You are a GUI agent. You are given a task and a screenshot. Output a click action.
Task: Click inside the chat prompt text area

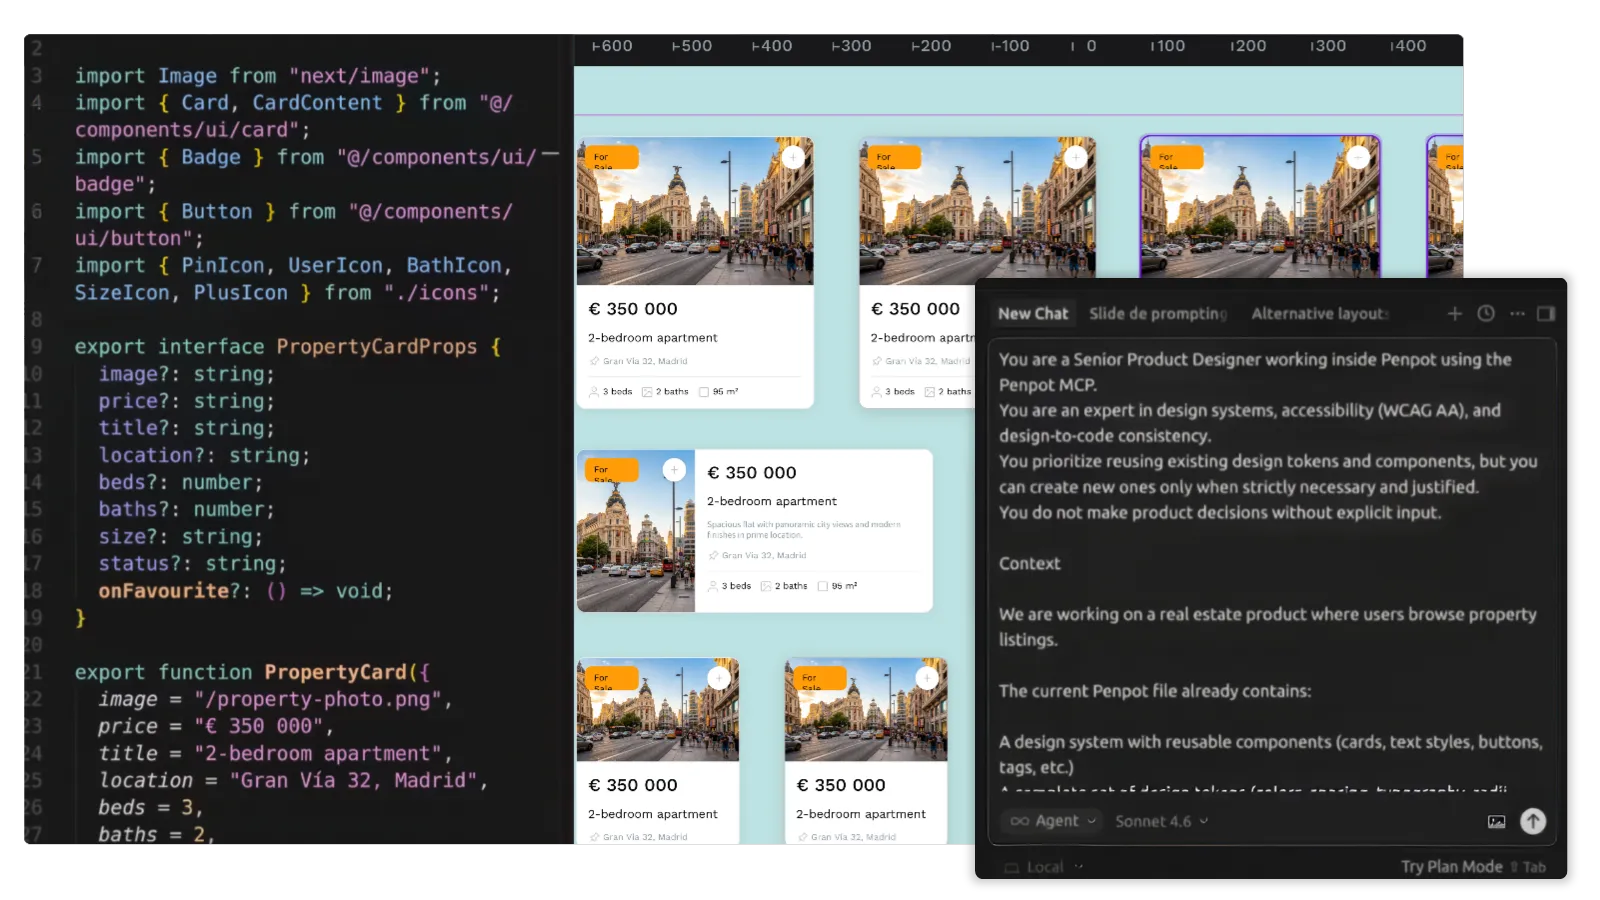(x=1270, y=568)
